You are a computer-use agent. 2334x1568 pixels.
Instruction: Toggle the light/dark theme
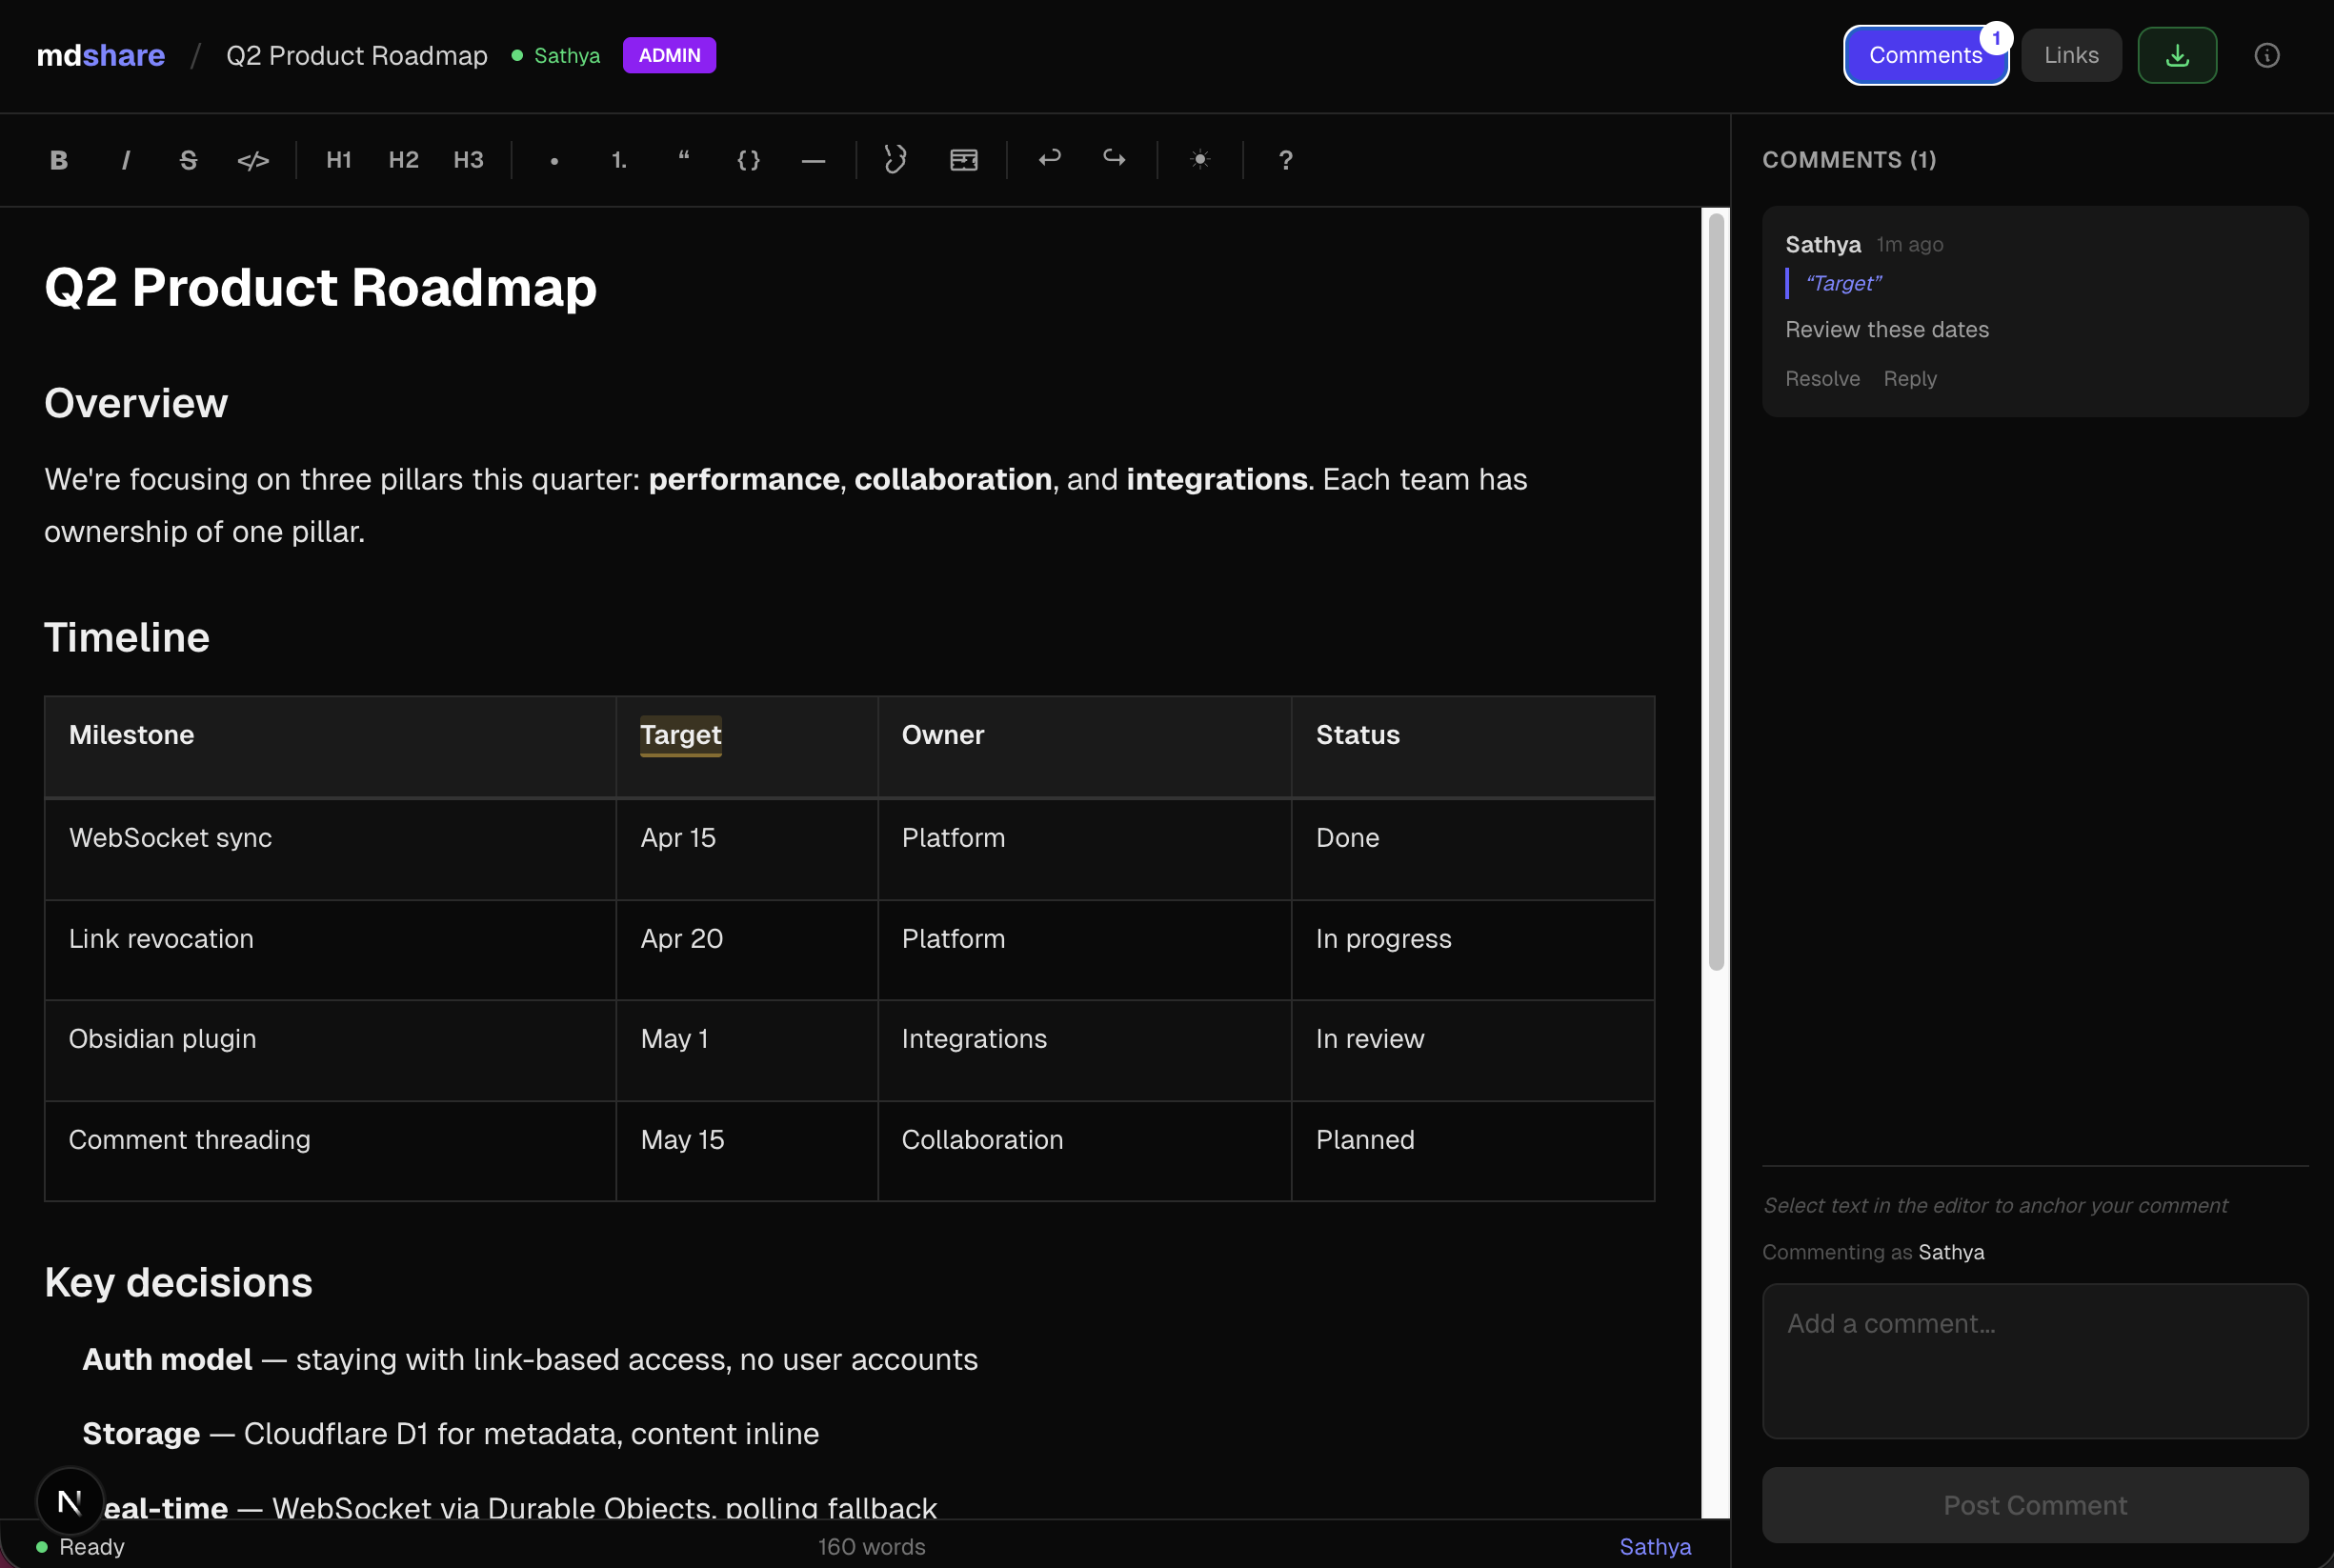[1199, 160]
